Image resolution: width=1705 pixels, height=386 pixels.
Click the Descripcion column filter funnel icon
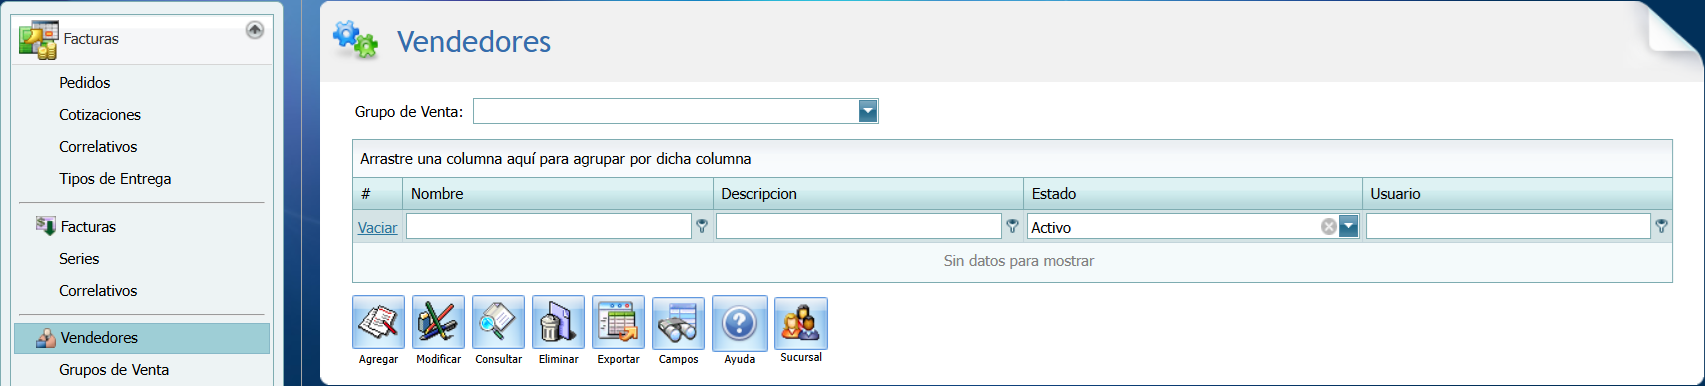tap(1012, 227)
